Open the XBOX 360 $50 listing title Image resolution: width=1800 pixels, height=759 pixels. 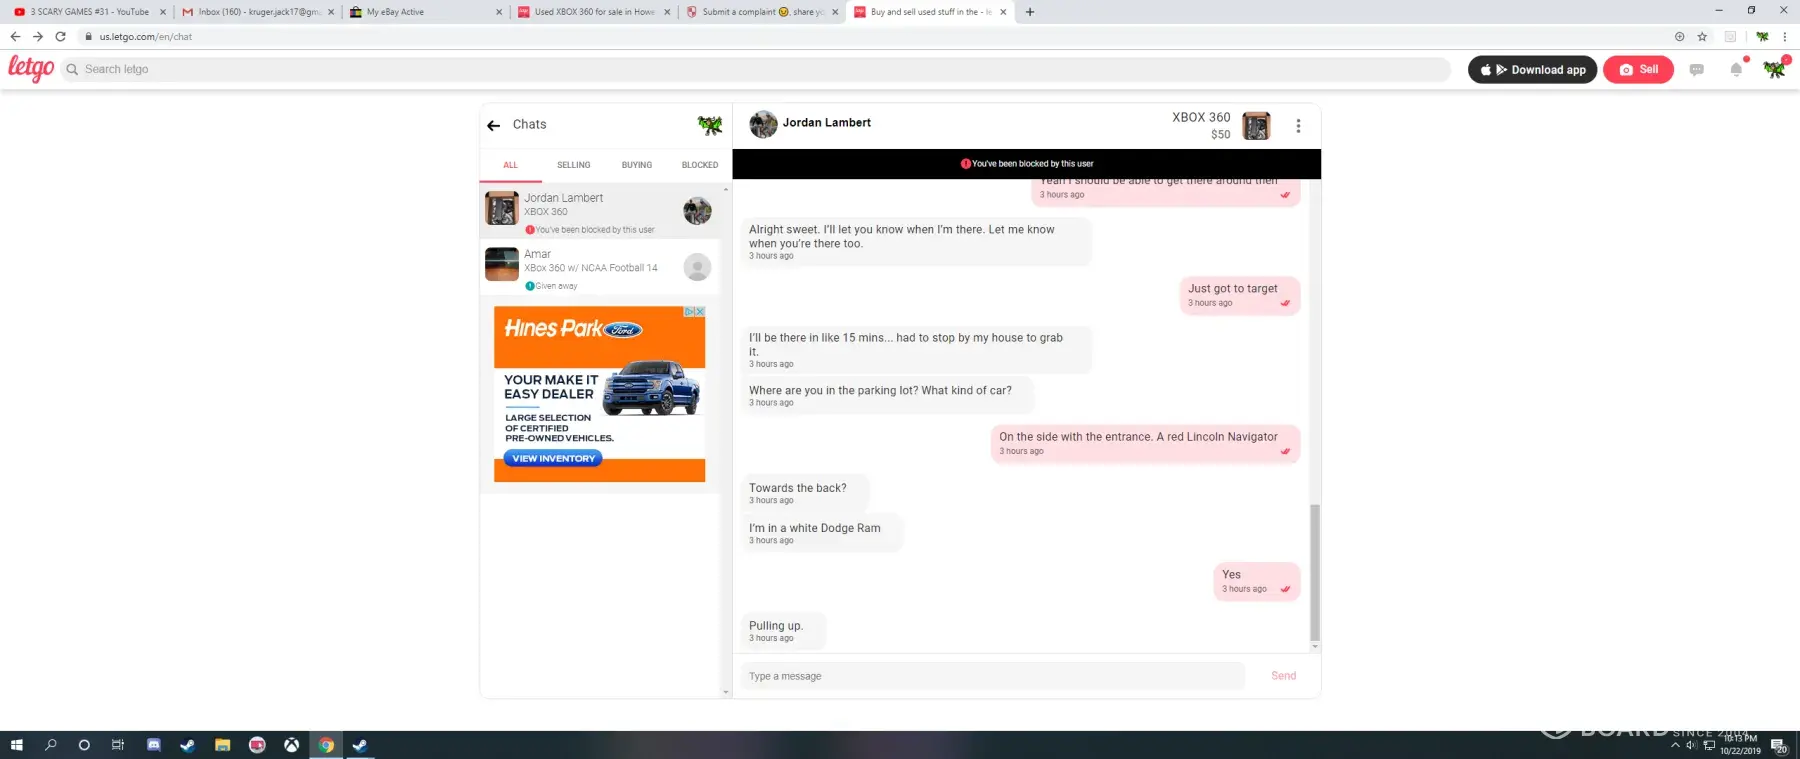(x=1201, y=118)
